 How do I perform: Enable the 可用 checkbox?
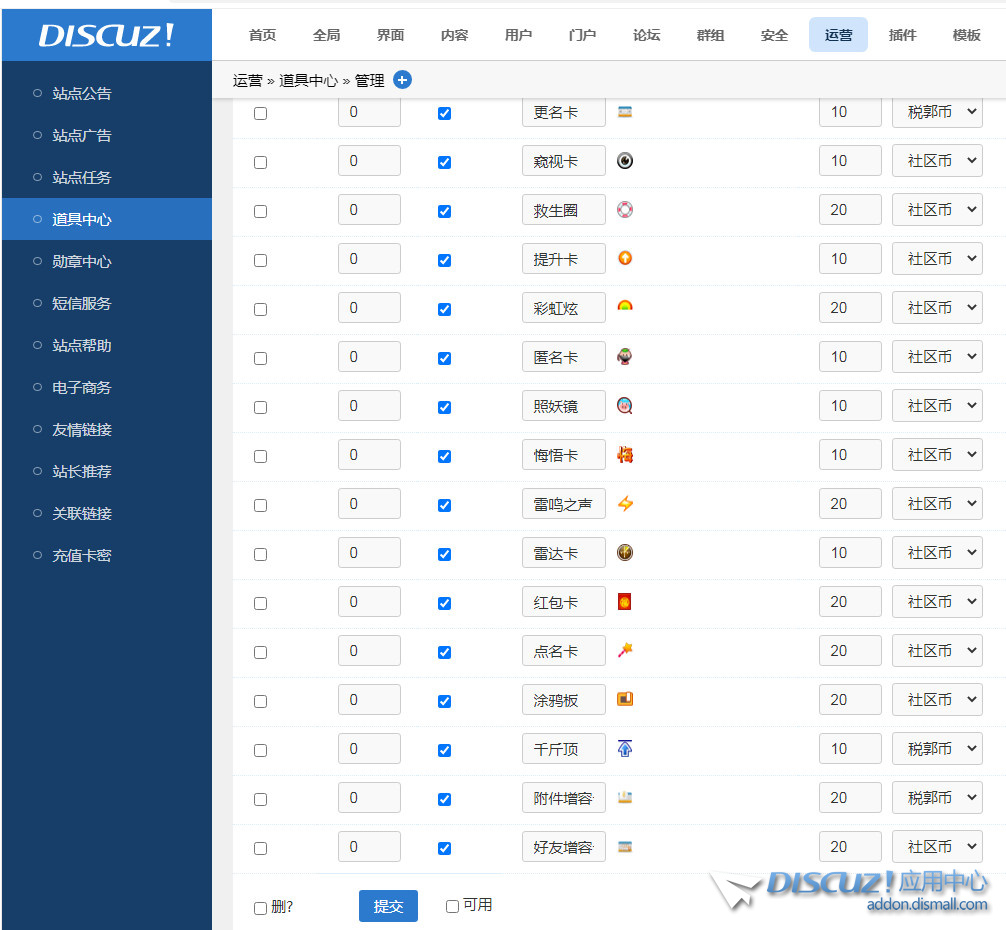452,906
